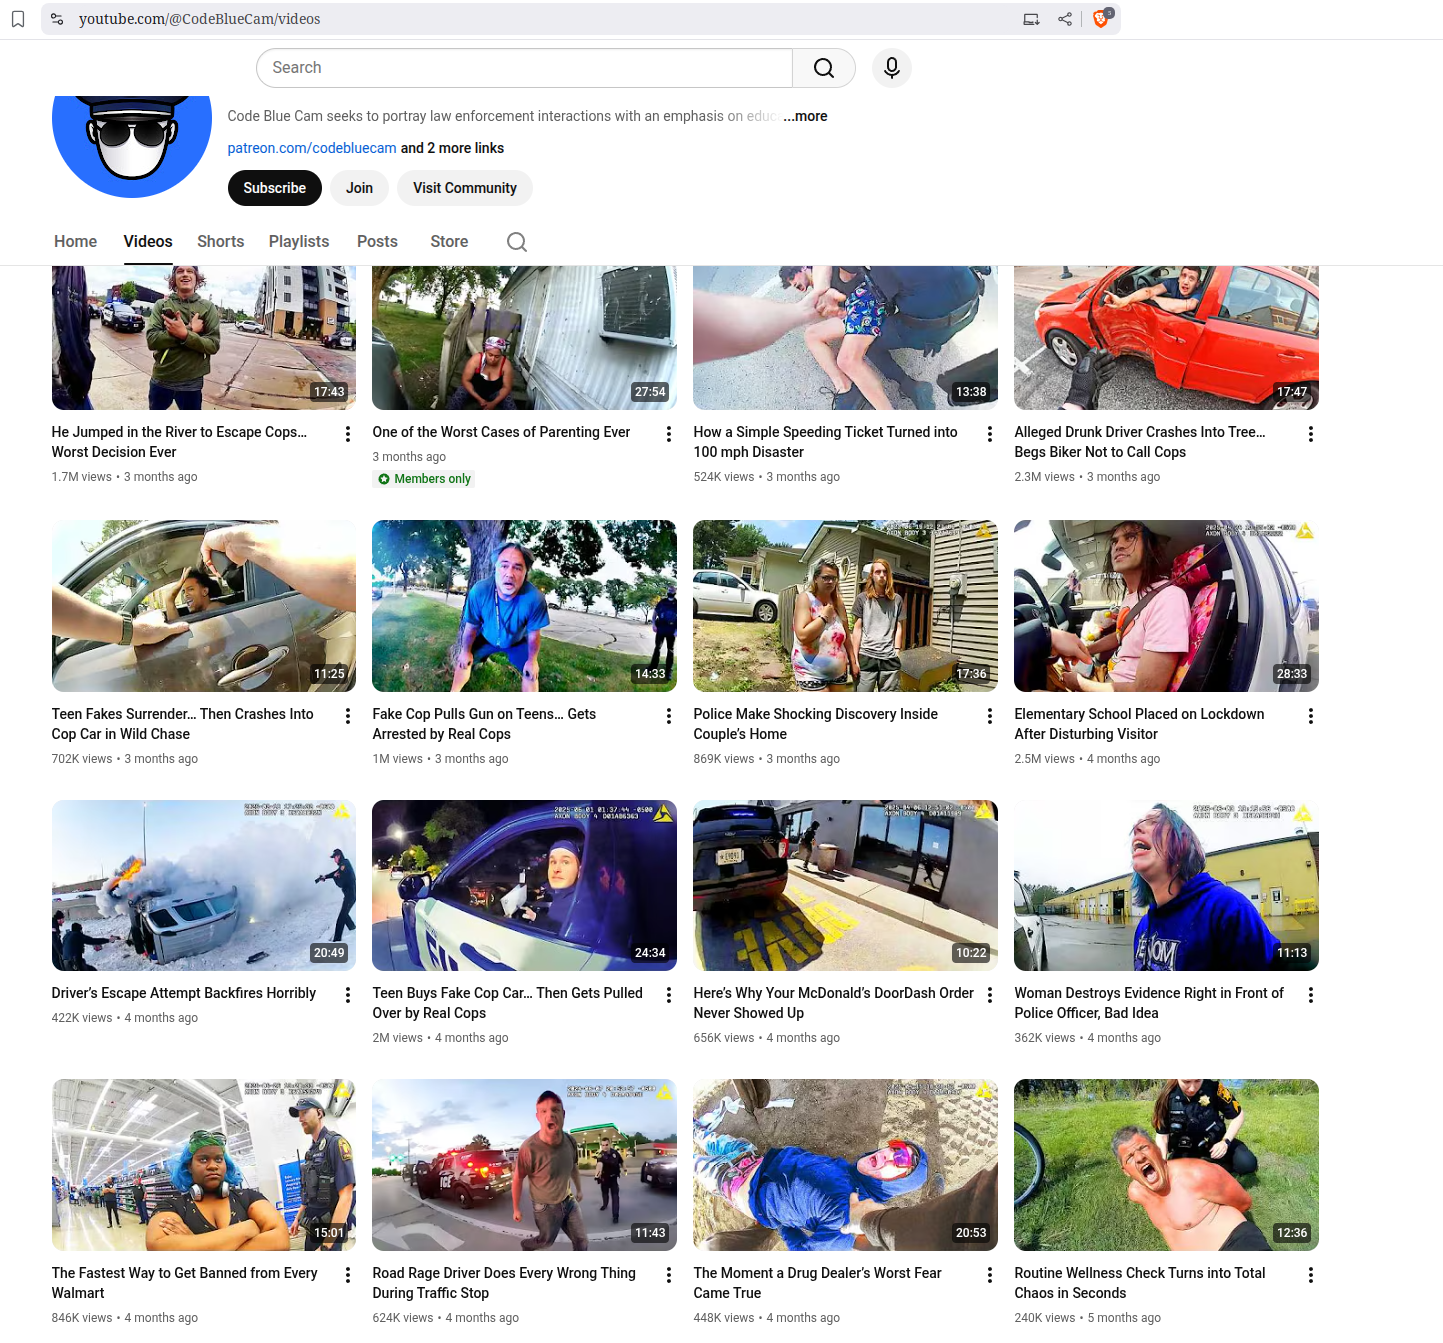Open options menu for Simple Speeding Ticket video

(989, 434)
